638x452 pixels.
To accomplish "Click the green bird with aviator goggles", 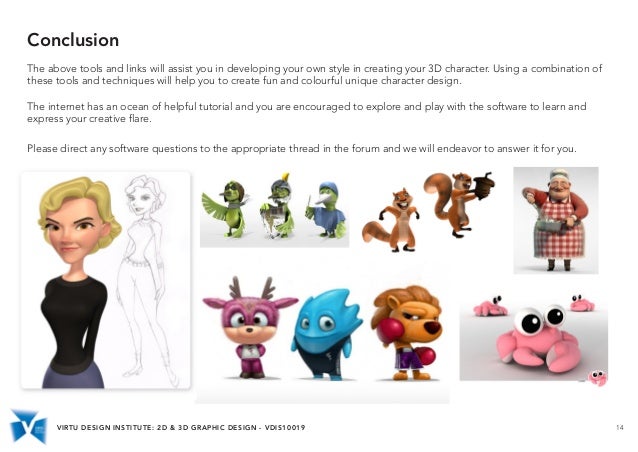I will [x=227, y=208].
